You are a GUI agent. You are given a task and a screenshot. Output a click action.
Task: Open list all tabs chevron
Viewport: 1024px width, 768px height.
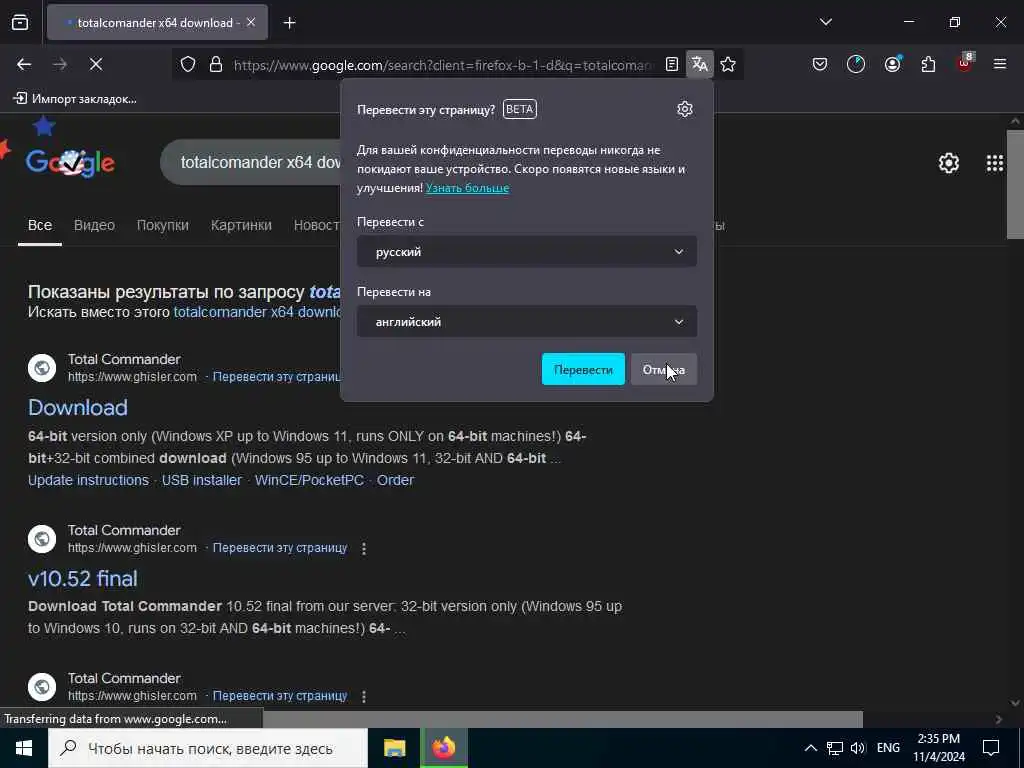click(x=825, y=22)
